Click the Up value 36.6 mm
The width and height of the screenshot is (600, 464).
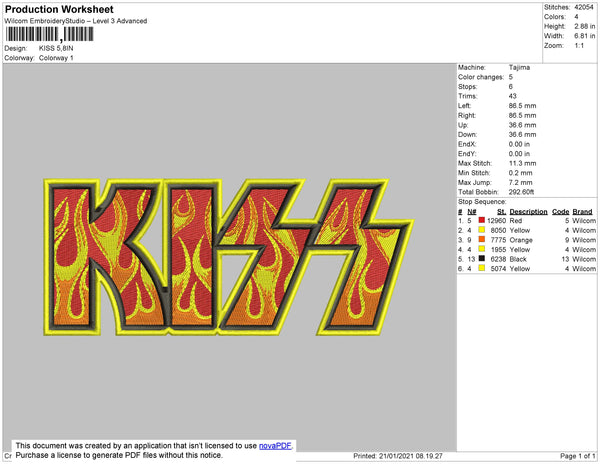click(x=522, y=125)
